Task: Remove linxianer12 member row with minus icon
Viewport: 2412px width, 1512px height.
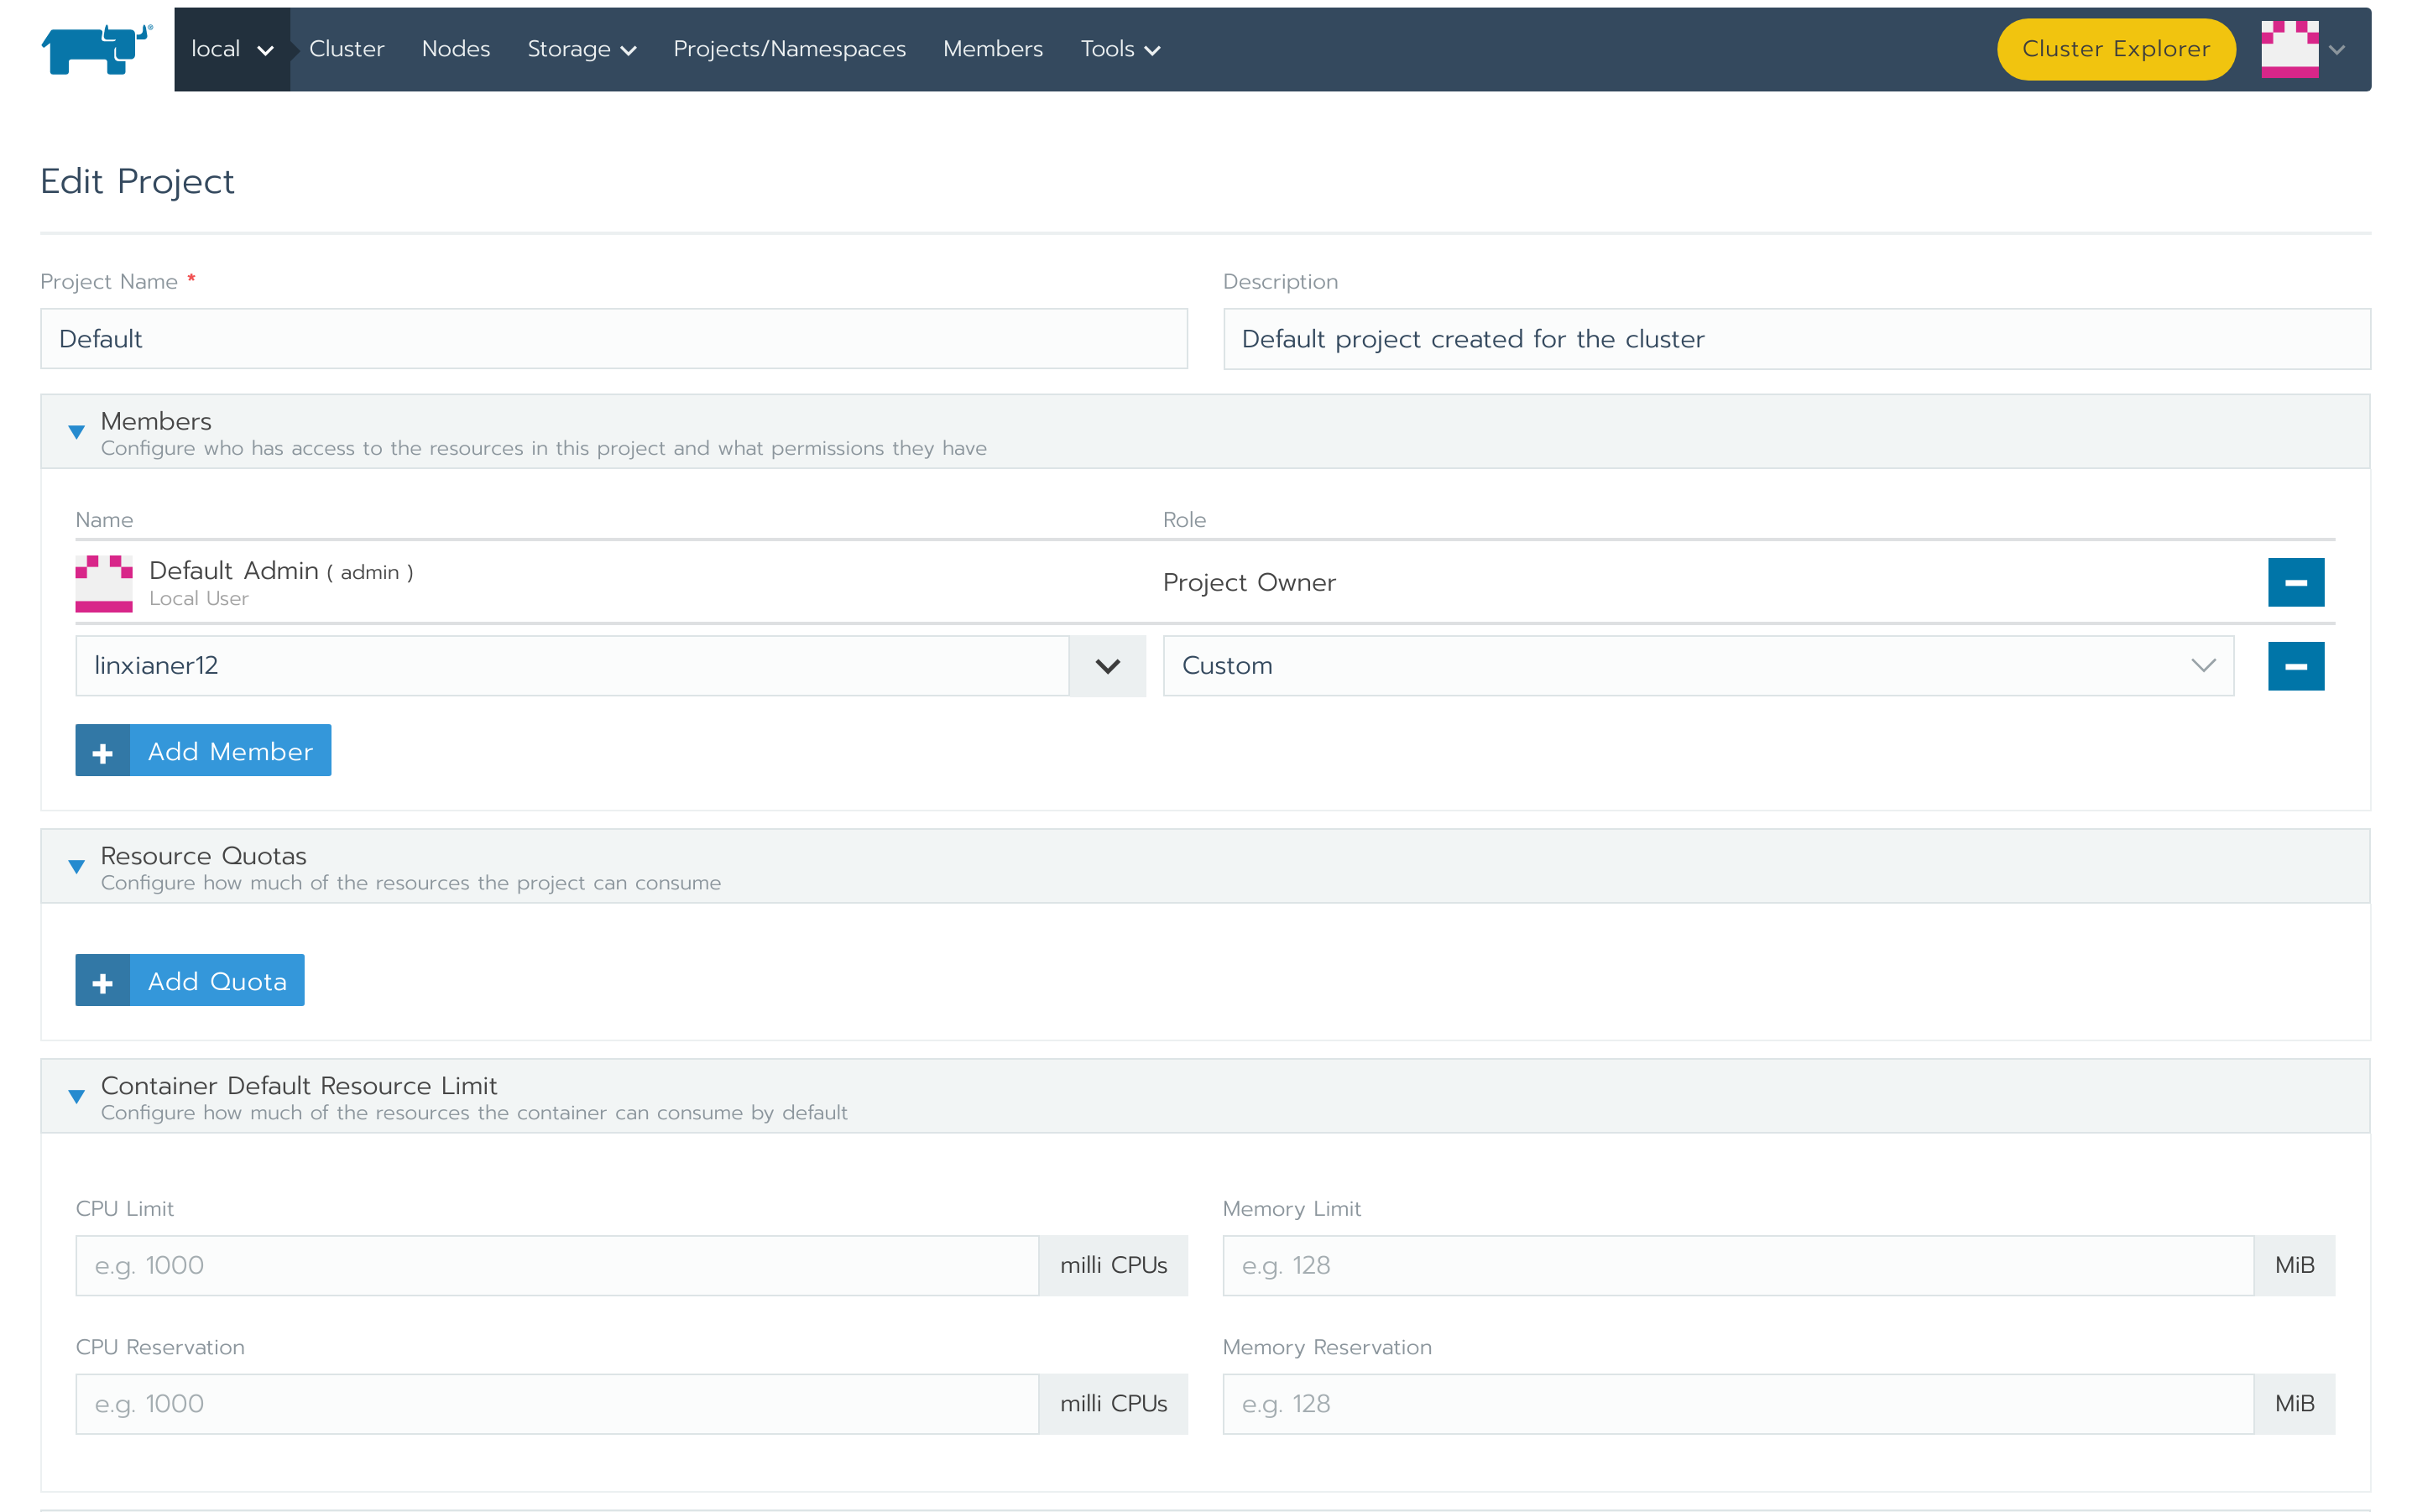Action: (x=2295, y=666)
